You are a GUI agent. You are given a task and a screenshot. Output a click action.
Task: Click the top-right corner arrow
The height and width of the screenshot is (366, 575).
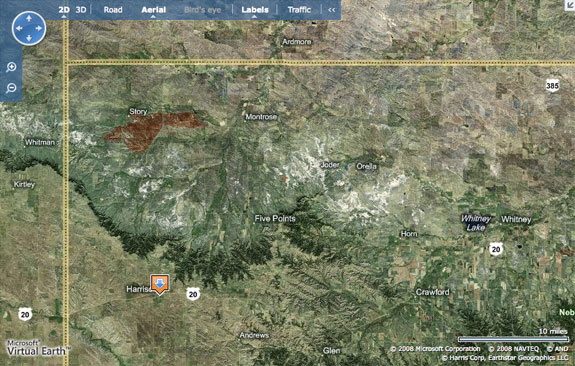point(570,4)
